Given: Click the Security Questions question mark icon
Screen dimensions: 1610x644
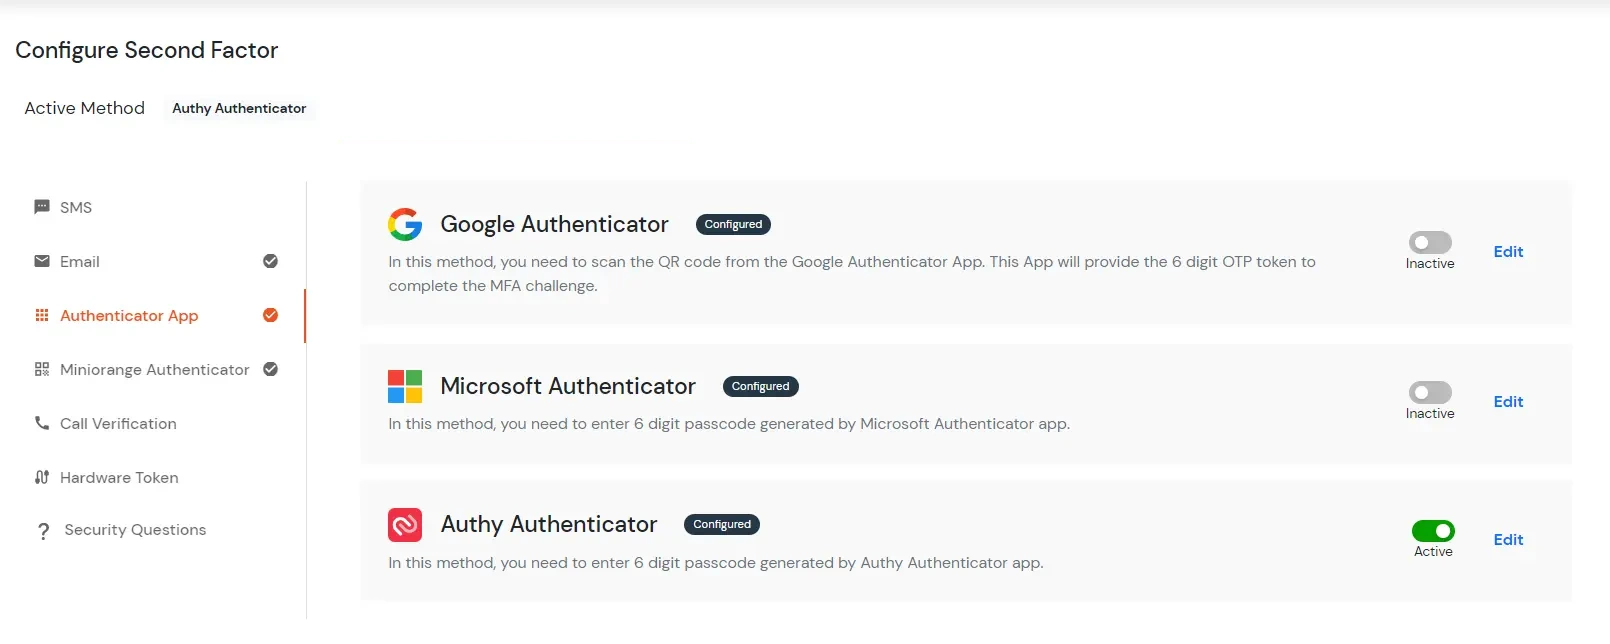Looking at the screenshot, I should point(41,530).
